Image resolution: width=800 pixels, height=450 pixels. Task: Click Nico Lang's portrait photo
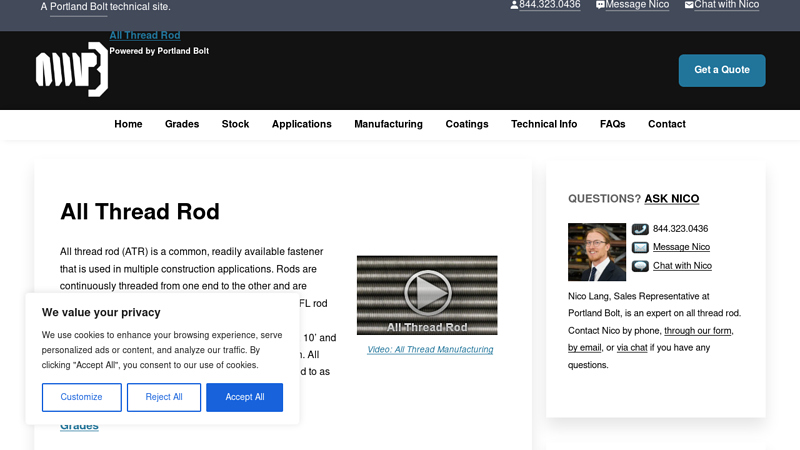(597, 252)
